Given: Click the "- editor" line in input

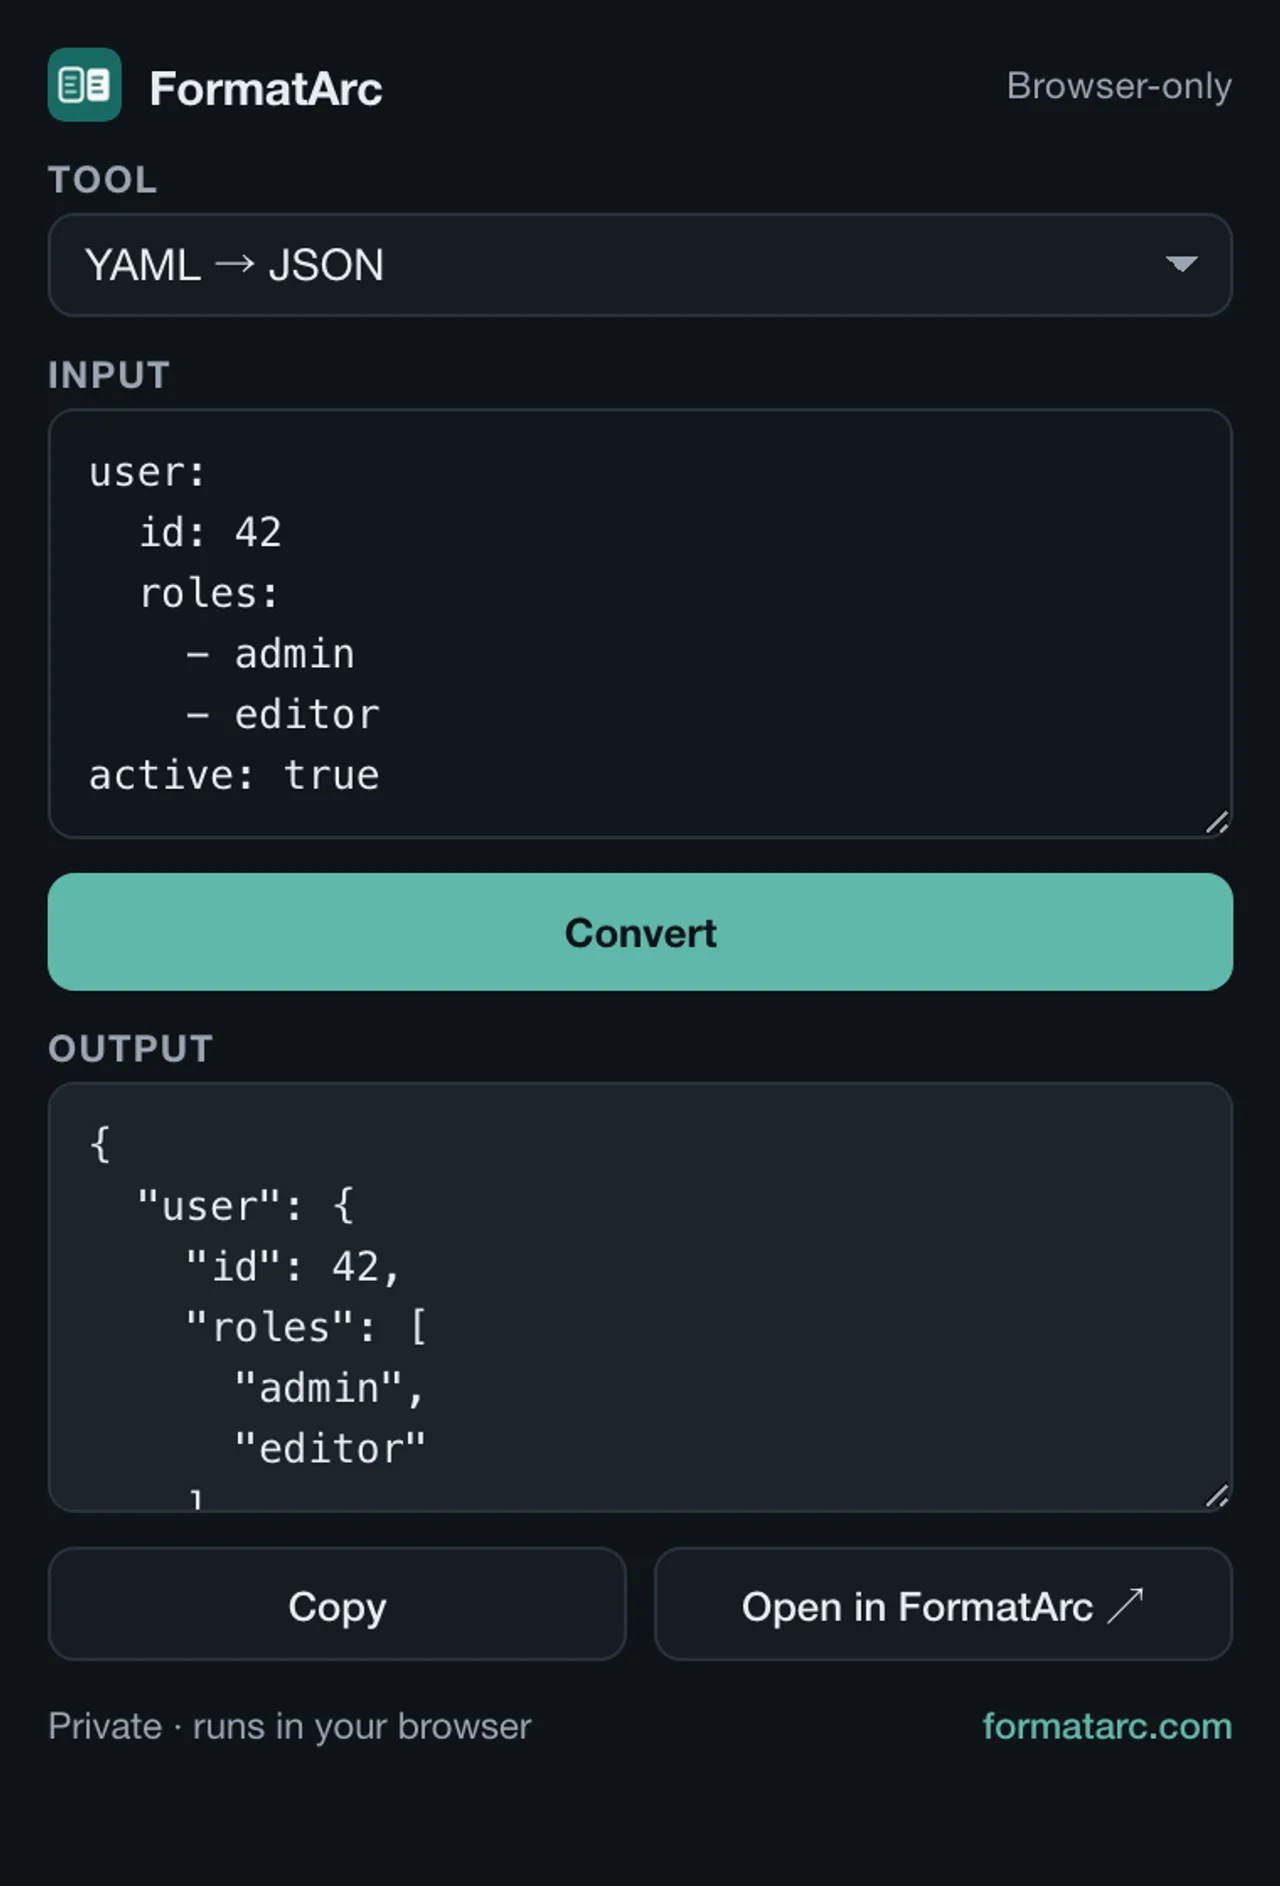Looking at the screenshot, I should click(283, 714).
